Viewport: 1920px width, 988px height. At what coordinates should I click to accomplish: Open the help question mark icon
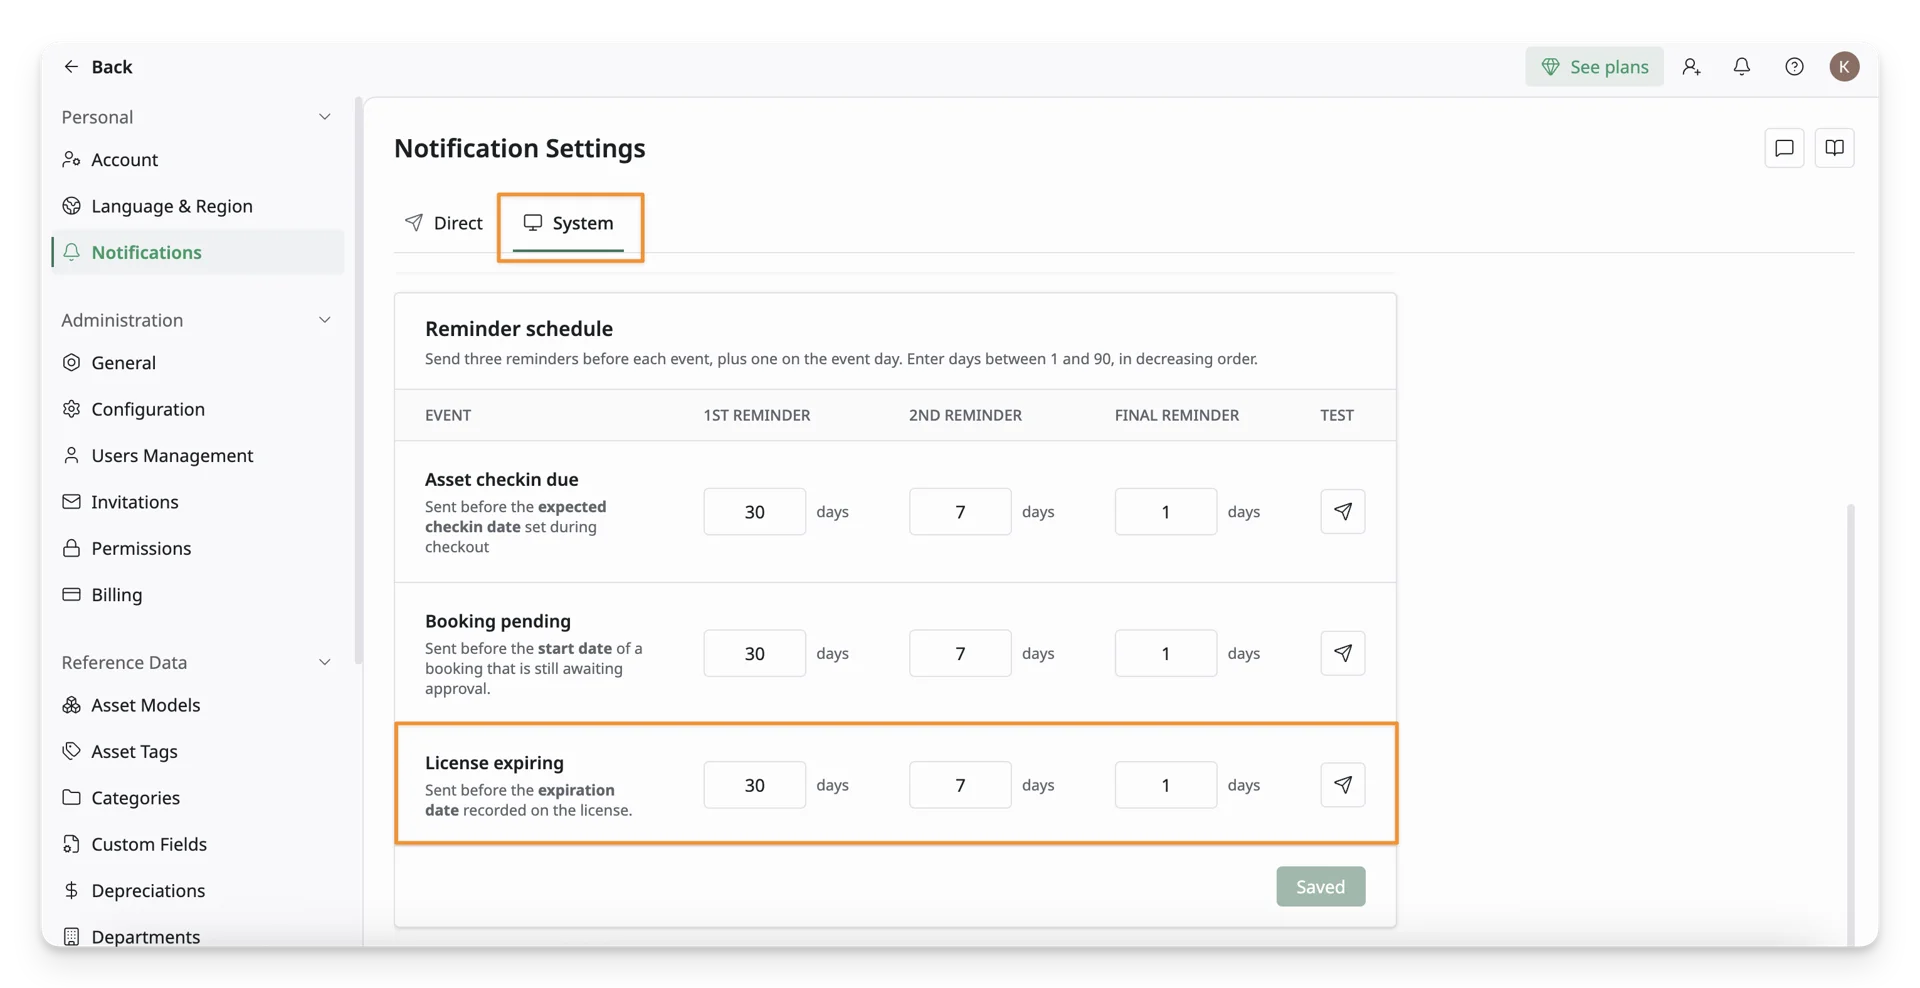(x=1794, y=66)
